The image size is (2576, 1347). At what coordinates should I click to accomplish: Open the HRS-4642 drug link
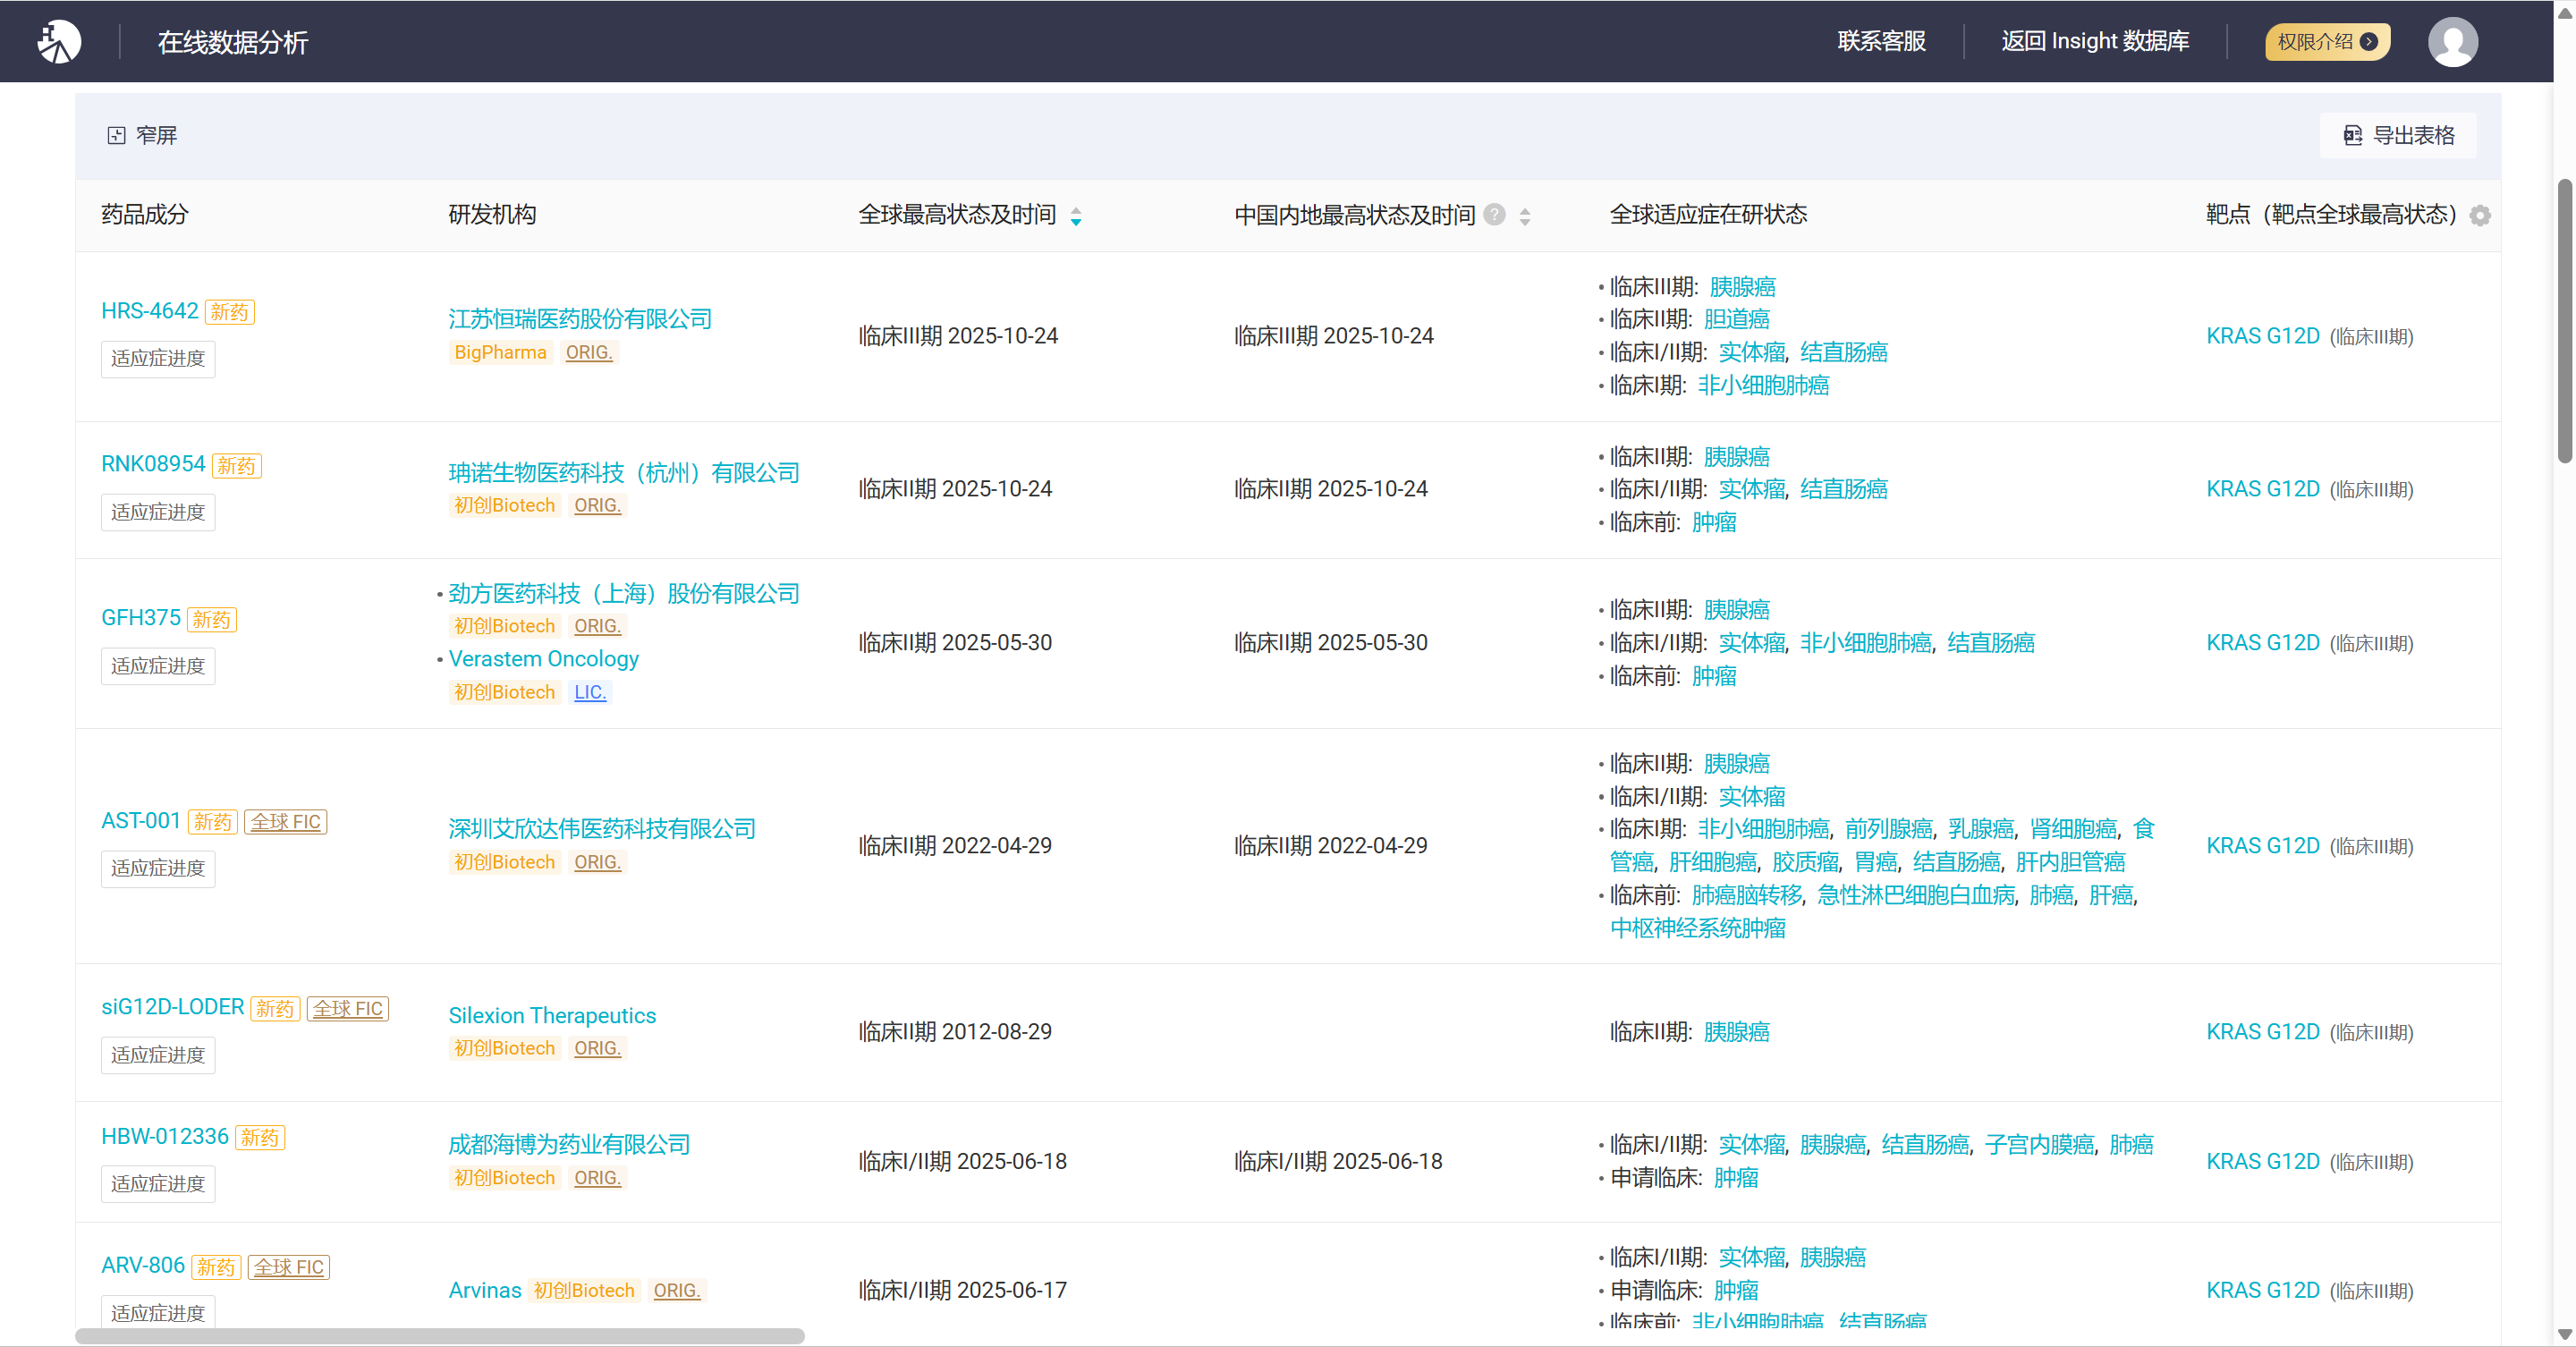point(150,311)
